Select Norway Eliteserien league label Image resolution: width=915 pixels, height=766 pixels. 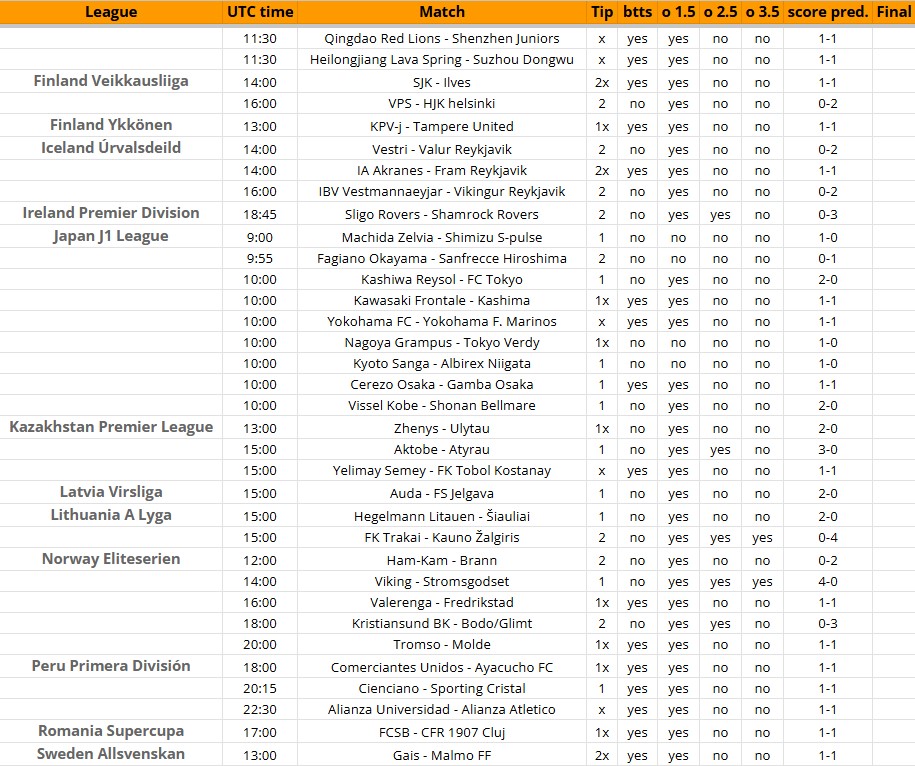pyautogui.click(x=111, y=559)
